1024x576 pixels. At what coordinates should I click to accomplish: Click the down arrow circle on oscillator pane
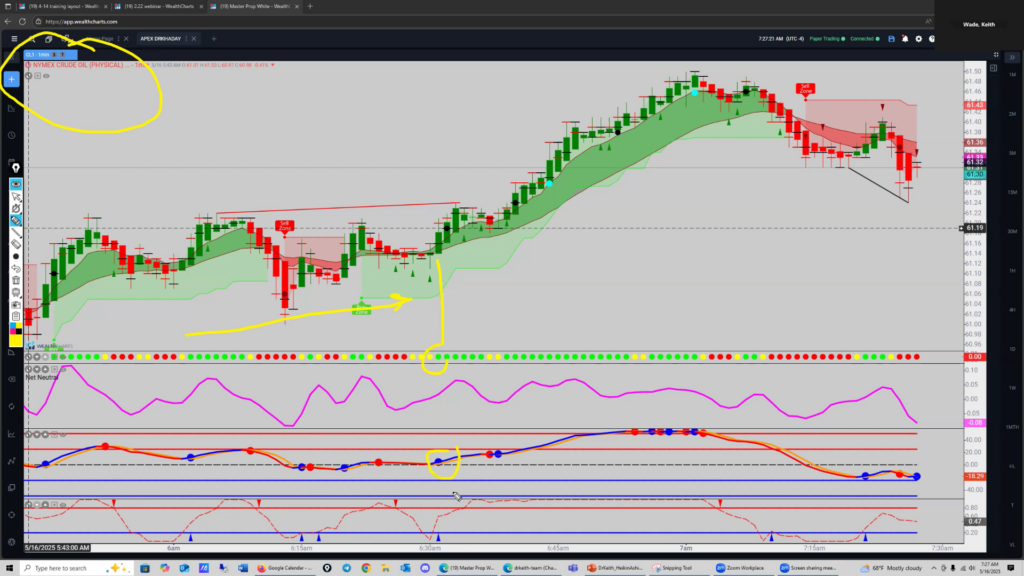(x=37, y=434)
